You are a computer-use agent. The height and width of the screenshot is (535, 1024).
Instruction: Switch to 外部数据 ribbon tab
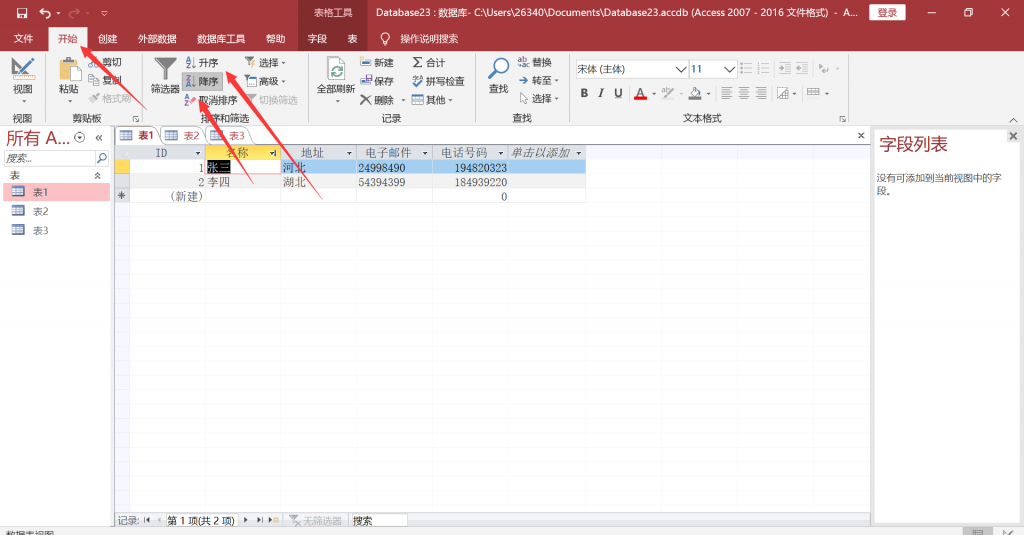tap(157, 39)
